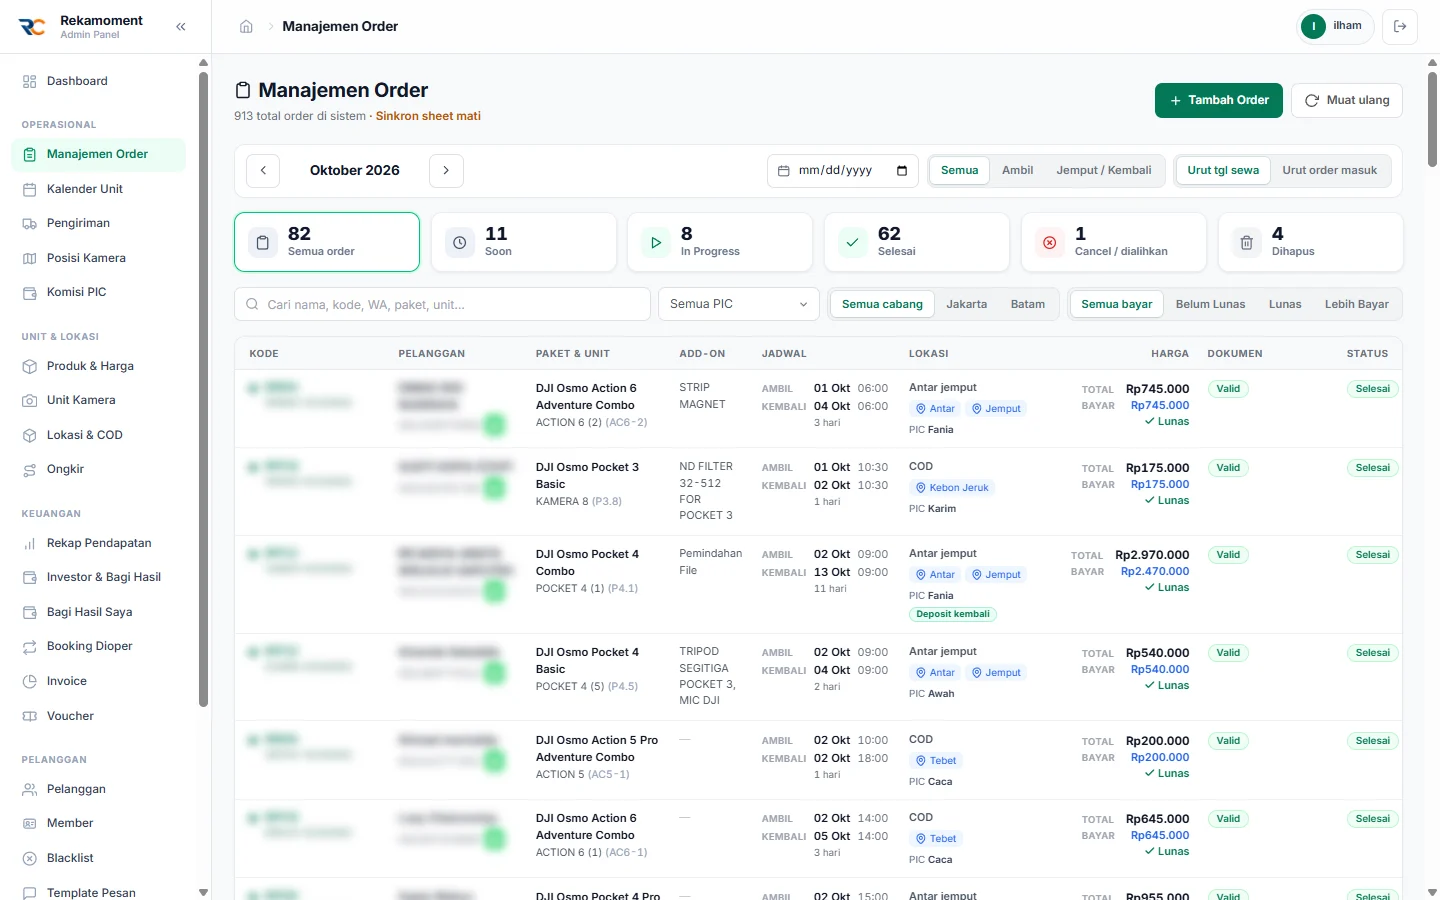The height and width of the screenshot is (900, 1440).
Task: Collapse the sidebar with the double-chevron icon
Action: pyautogui.click(x=181, y=27)
